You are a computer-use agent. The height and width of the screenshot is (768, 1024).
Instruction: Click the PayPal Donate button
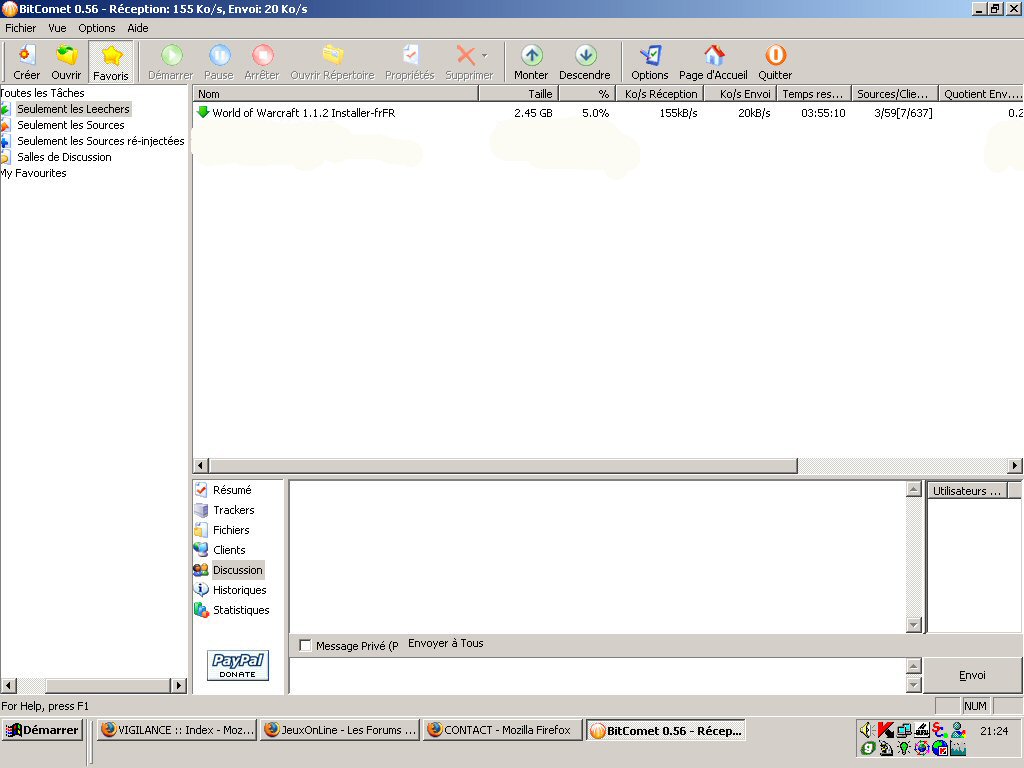tap(238, 665)
